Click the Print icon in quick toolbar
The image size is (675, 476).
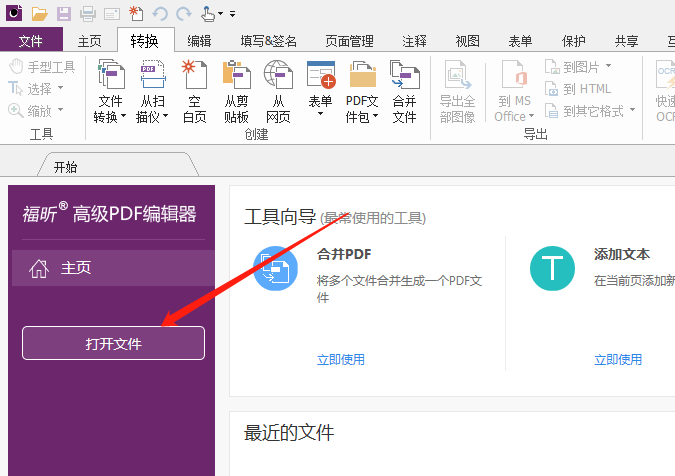[88, 14]
